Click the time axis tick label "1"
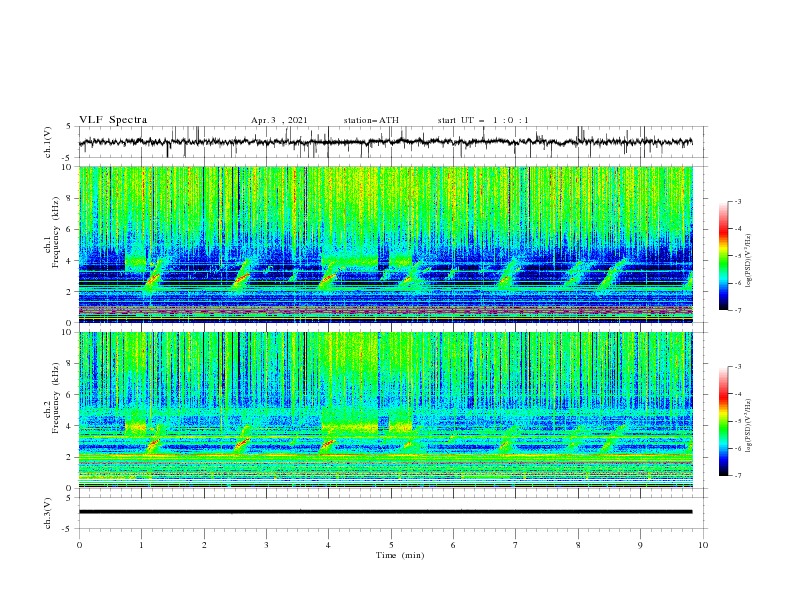 point(142,545)
